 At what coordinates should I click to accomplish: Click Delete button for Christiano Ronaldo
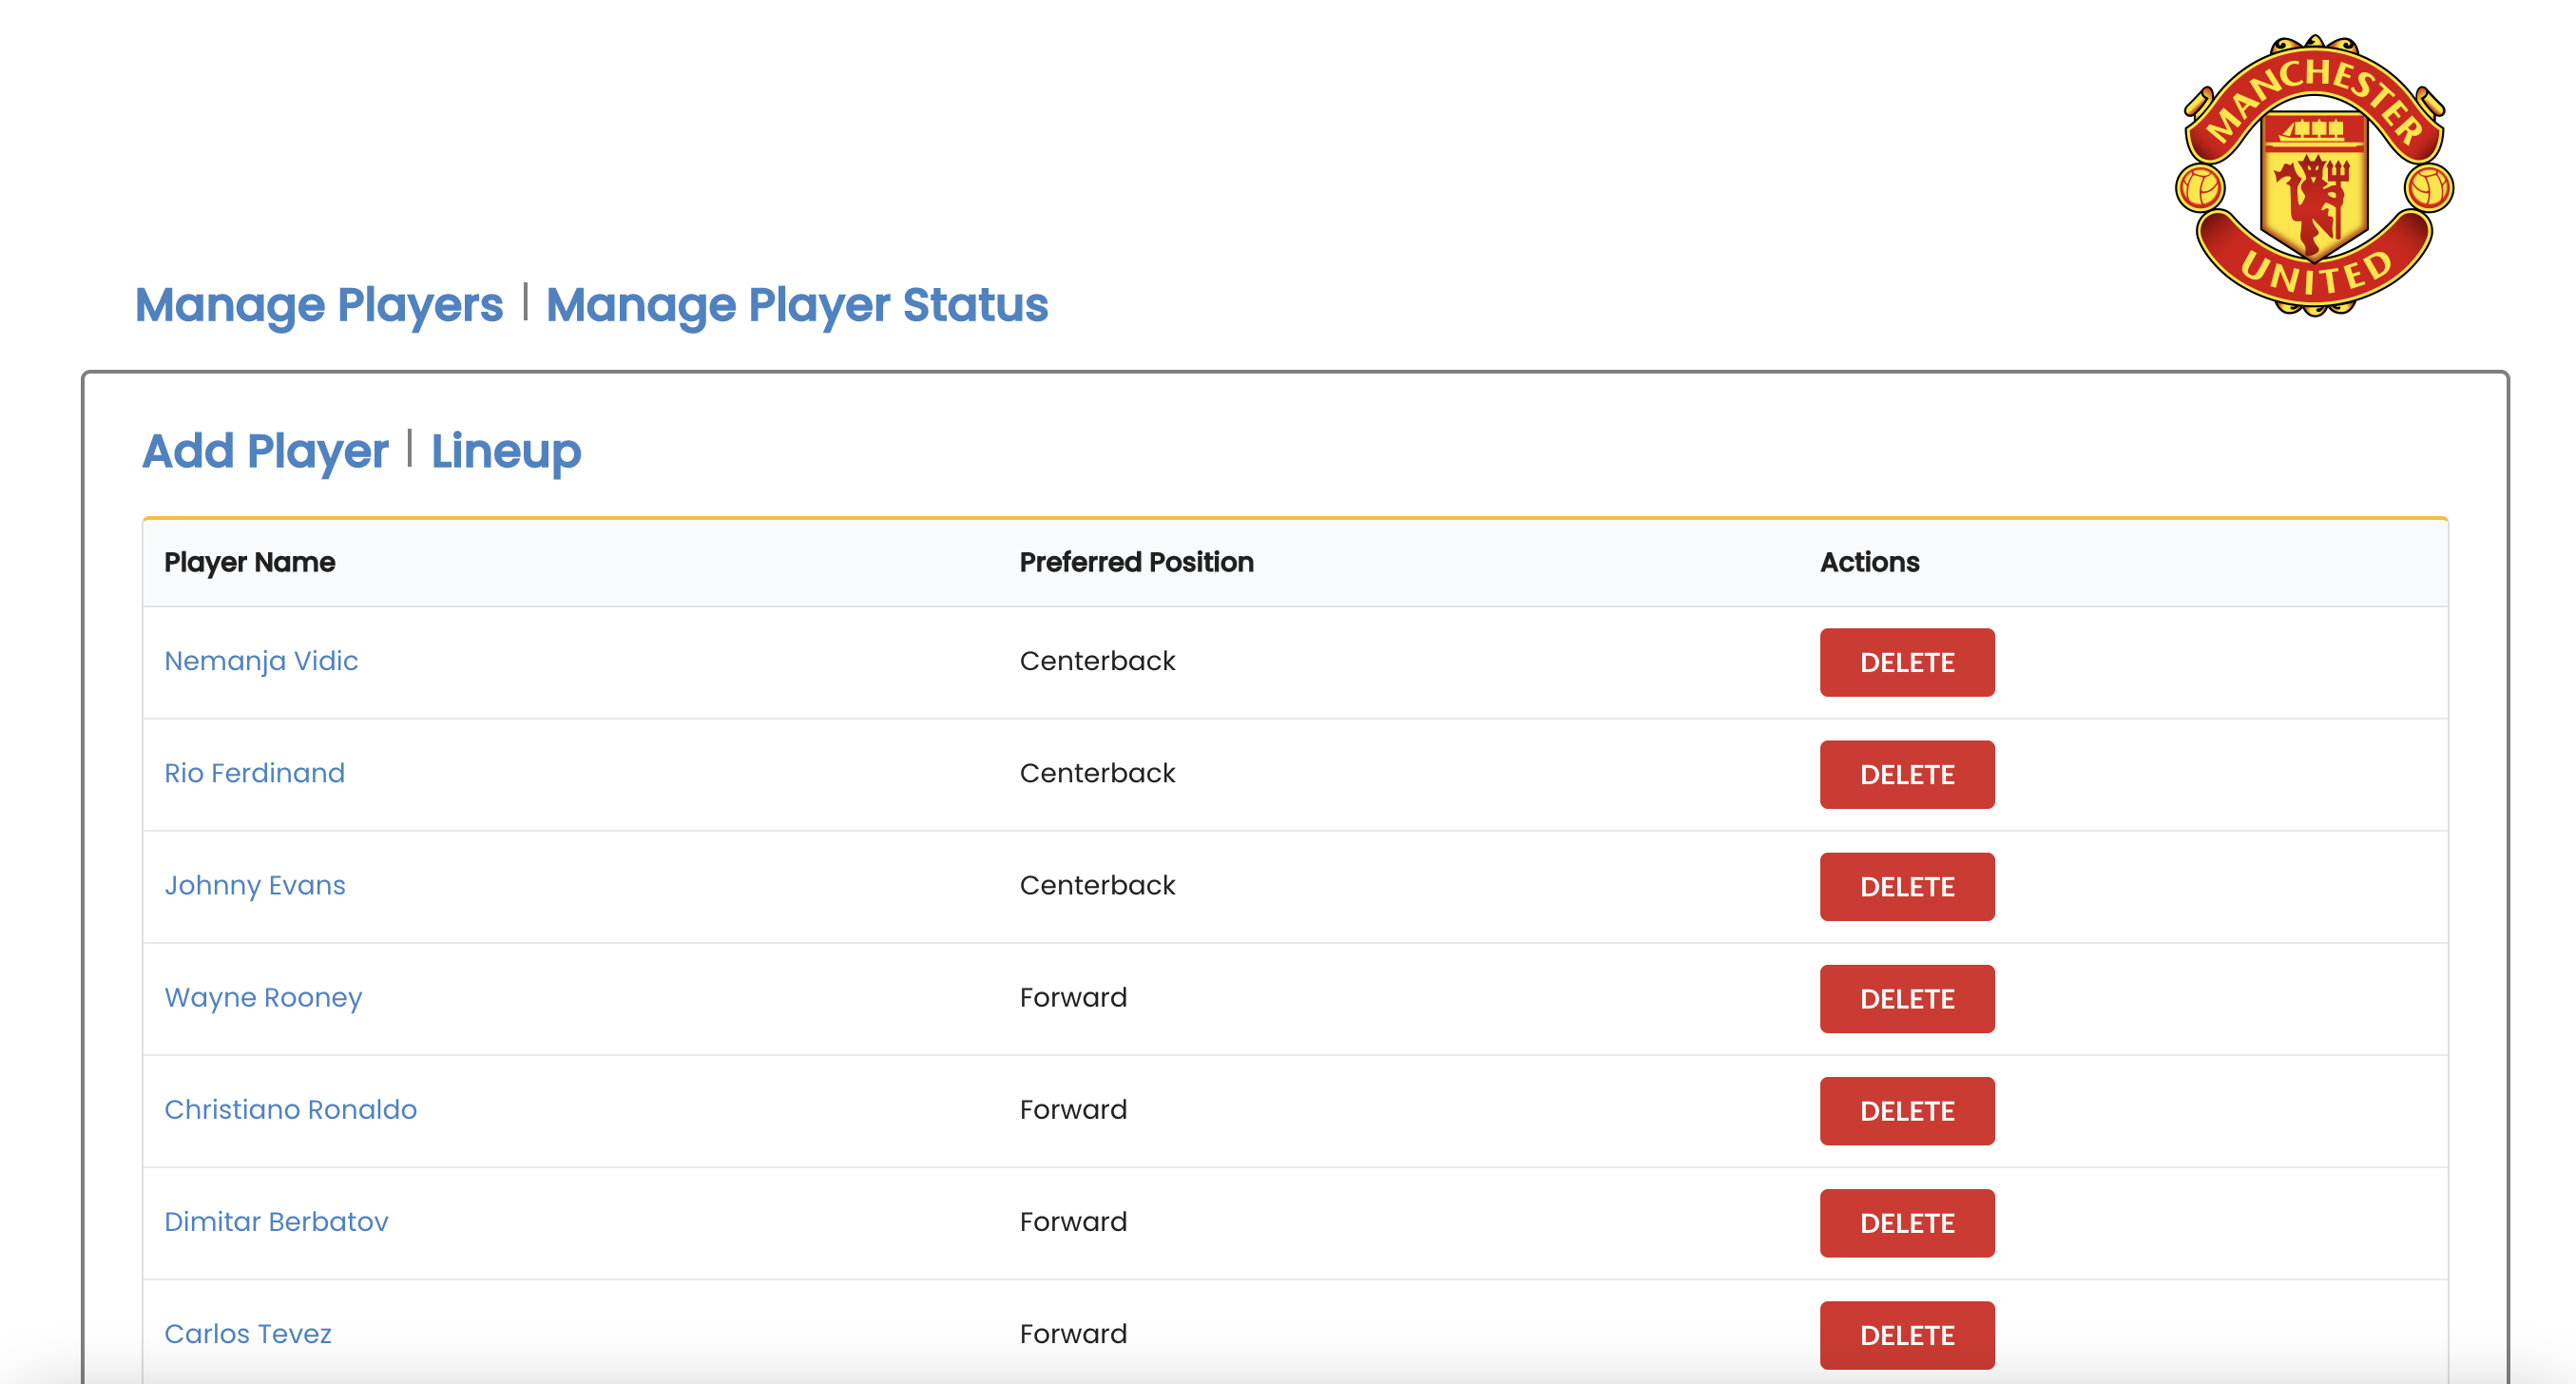tap(1907, 1111)
